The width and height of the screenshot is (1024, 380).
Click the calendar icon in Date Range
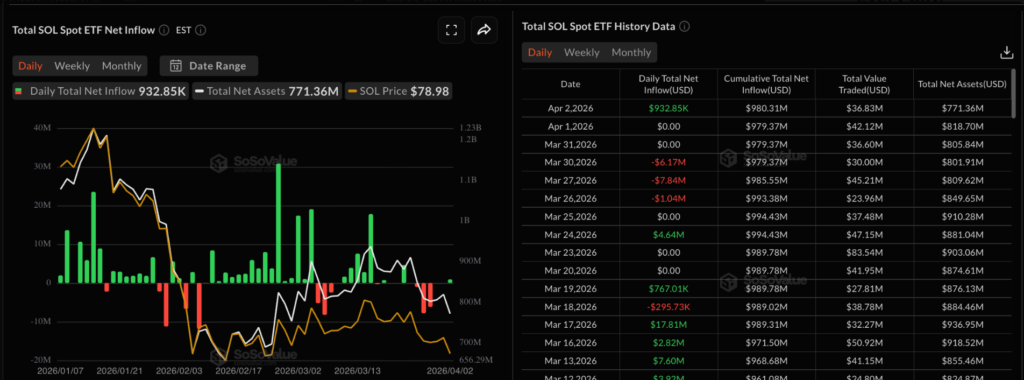click(176, 65)
